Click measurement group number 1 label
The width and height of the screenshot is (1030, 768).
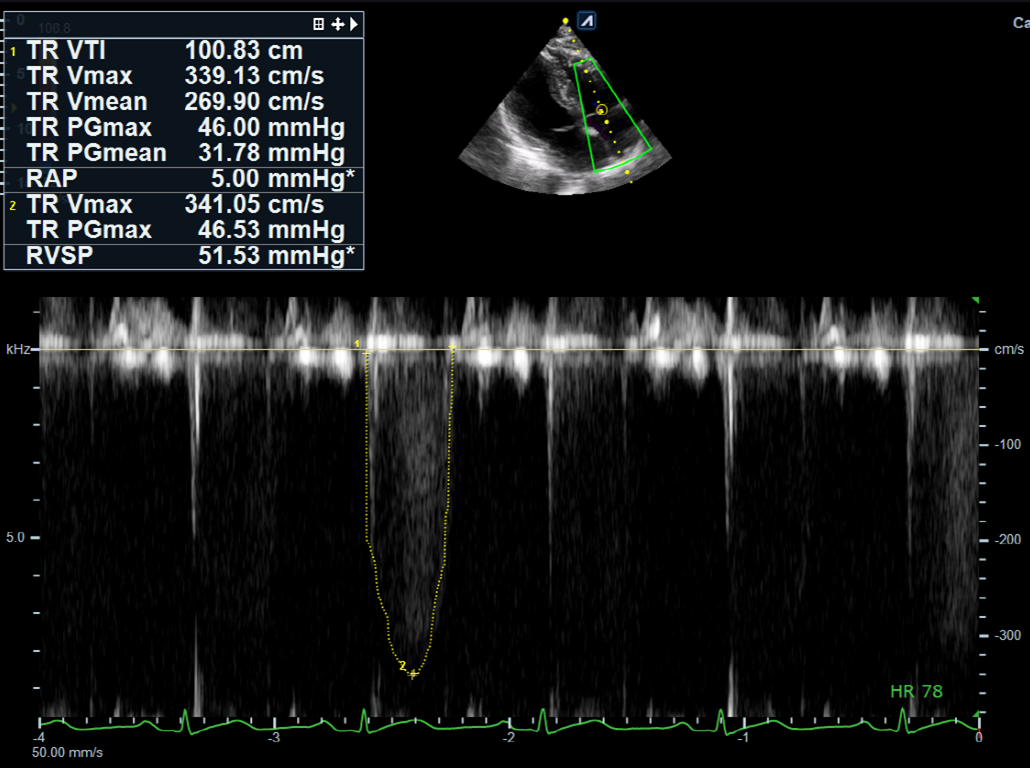(12, 51)
